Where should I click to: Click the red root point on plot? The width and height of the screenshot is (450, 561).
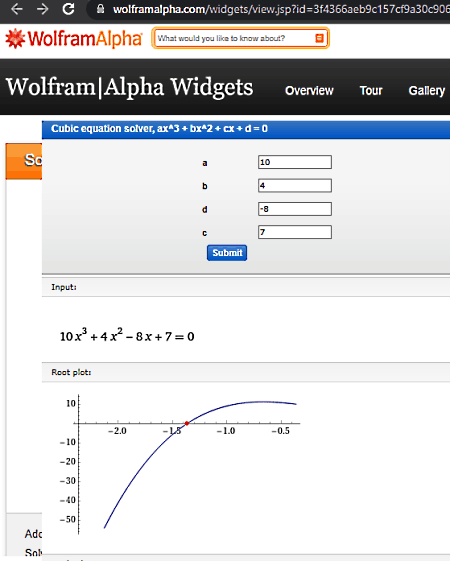click(x=187, y=423)
